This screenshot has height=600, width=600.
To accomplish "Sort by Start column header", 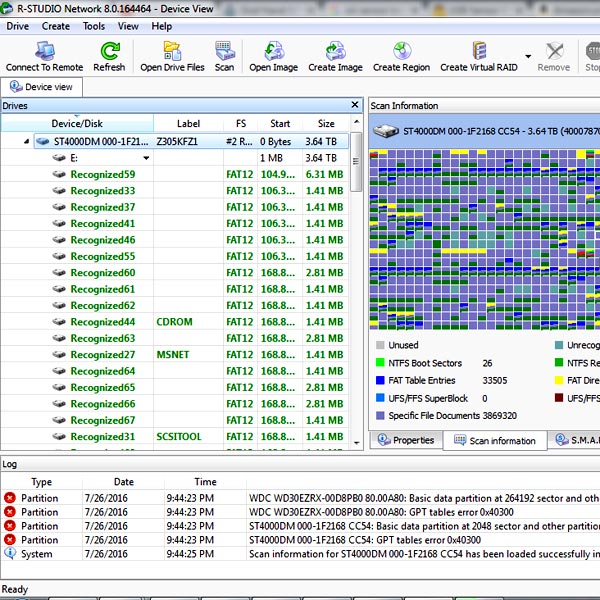I will coord(280,124).
